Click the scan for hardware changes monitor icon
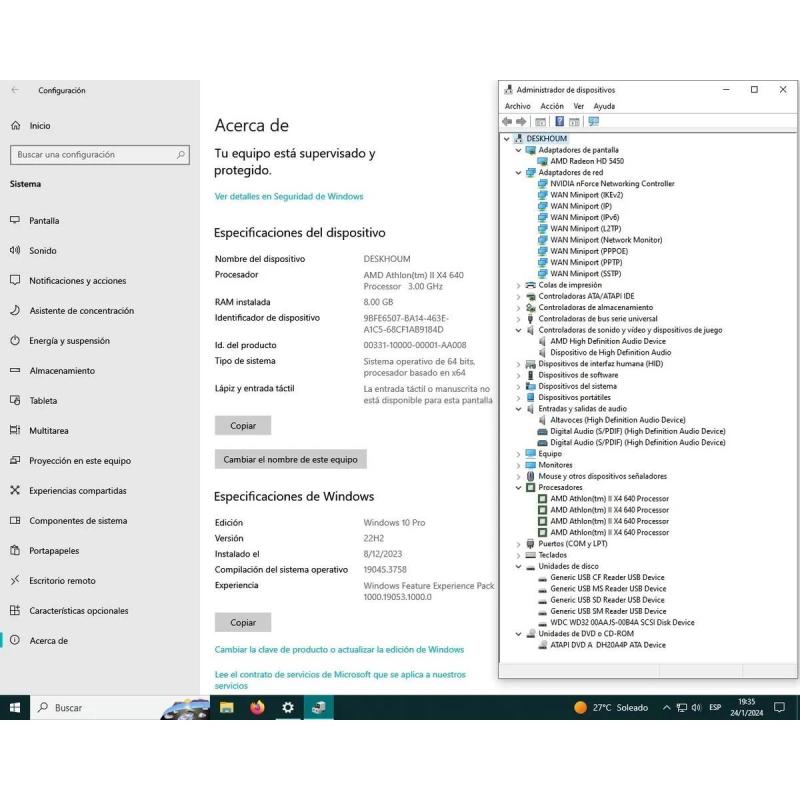Screen dimensions: 800x800 pos(593,121)
